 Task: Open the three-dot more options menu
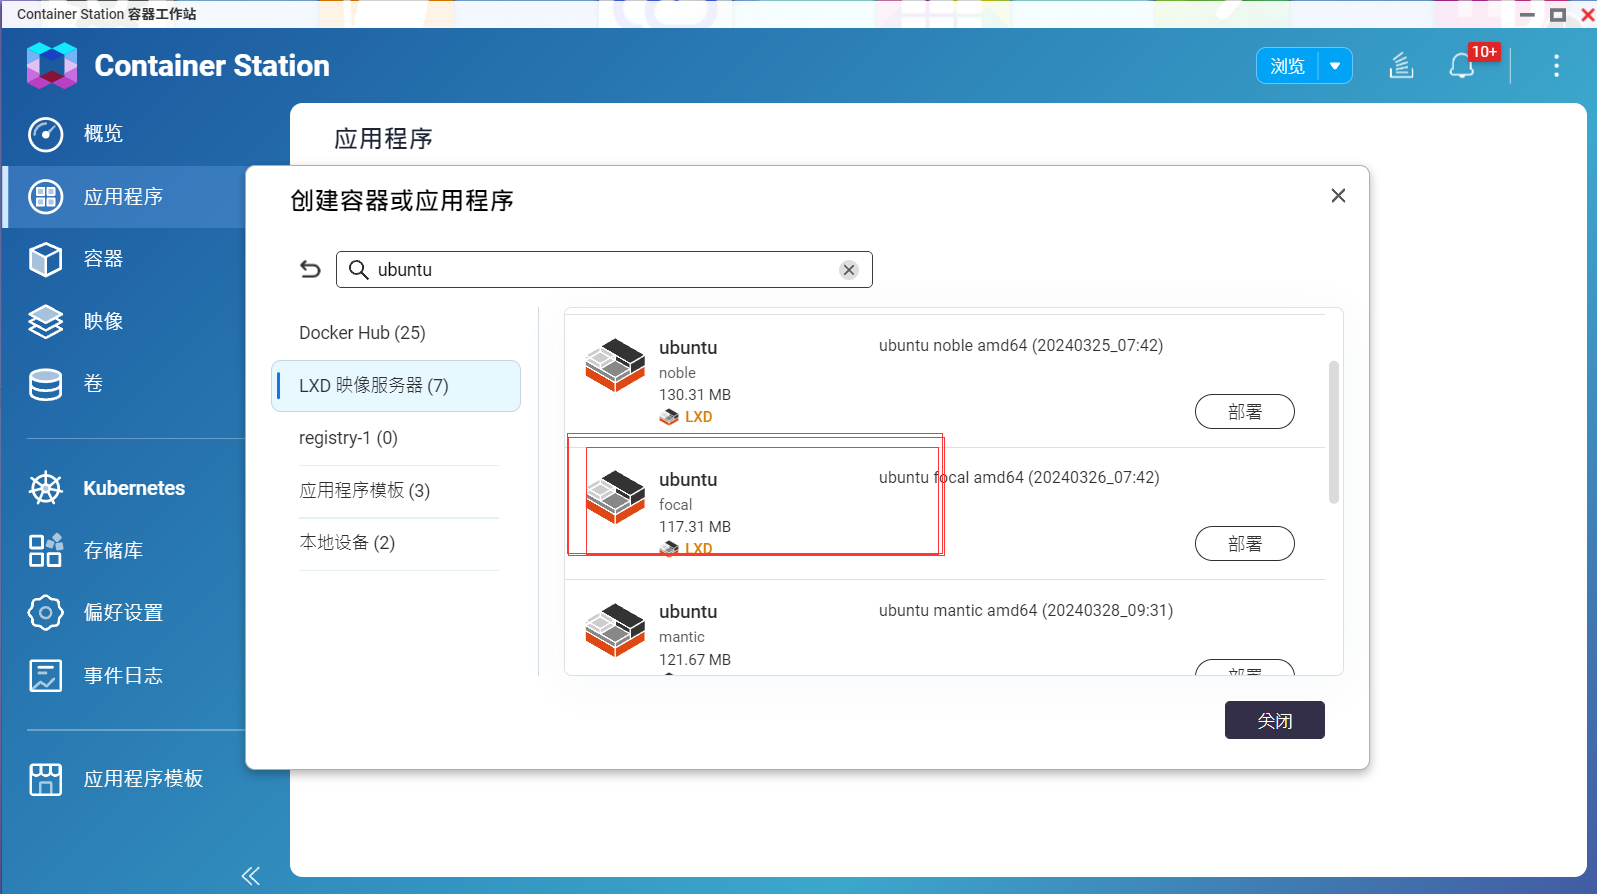pos(1555,66)
